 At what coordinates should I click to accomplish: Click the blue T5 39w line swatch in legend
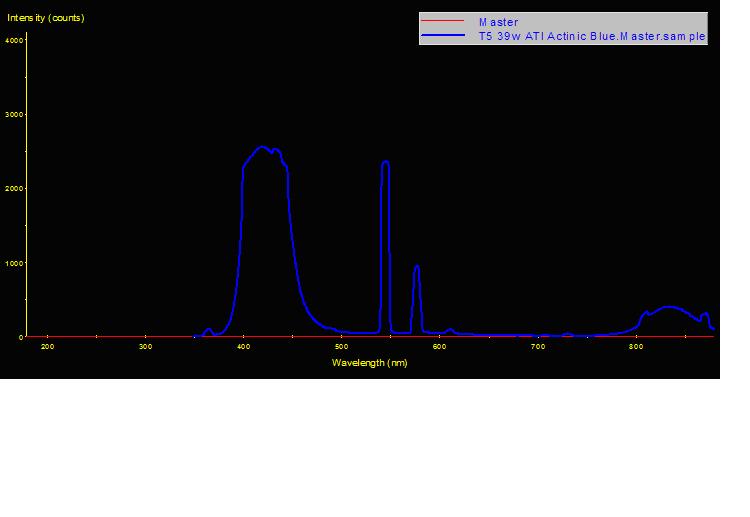pyautogui.click(x=445, y=36)
